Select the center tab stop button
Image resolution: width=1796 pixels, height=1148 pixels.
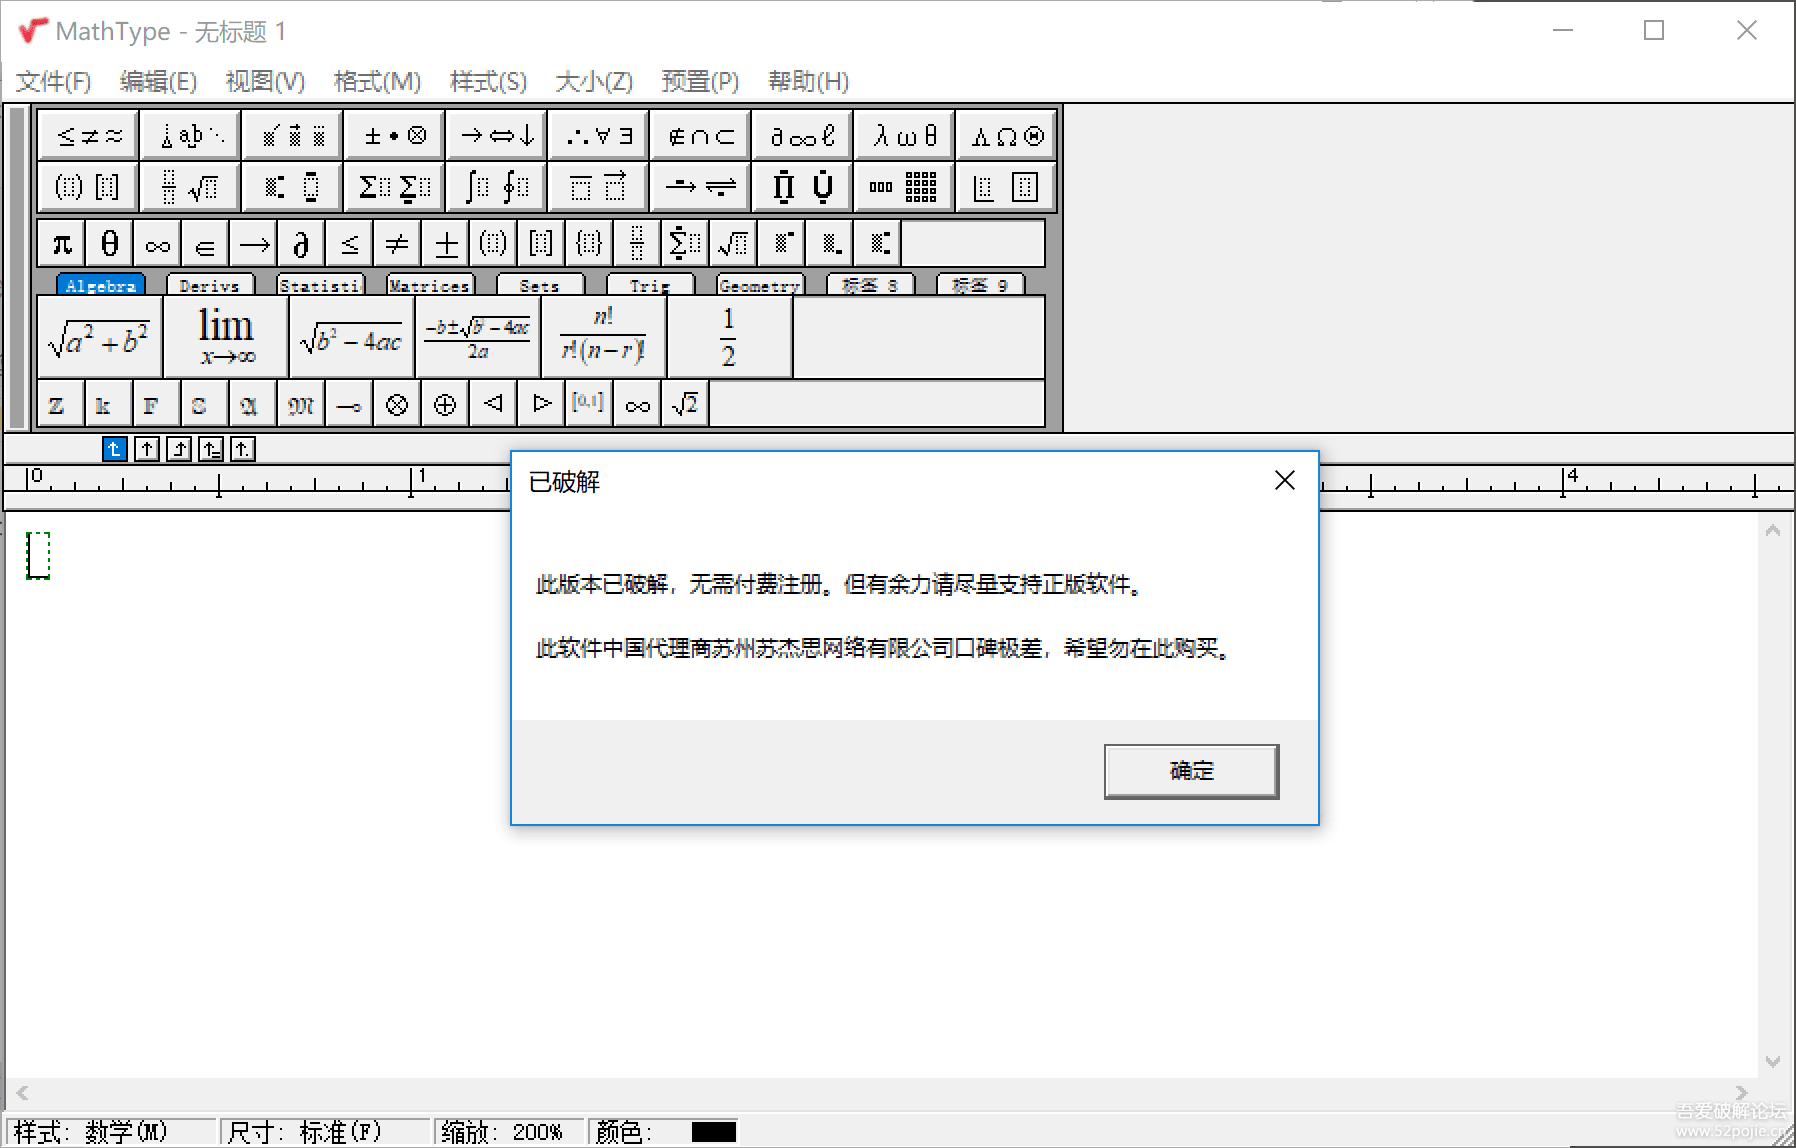[147, 450]
